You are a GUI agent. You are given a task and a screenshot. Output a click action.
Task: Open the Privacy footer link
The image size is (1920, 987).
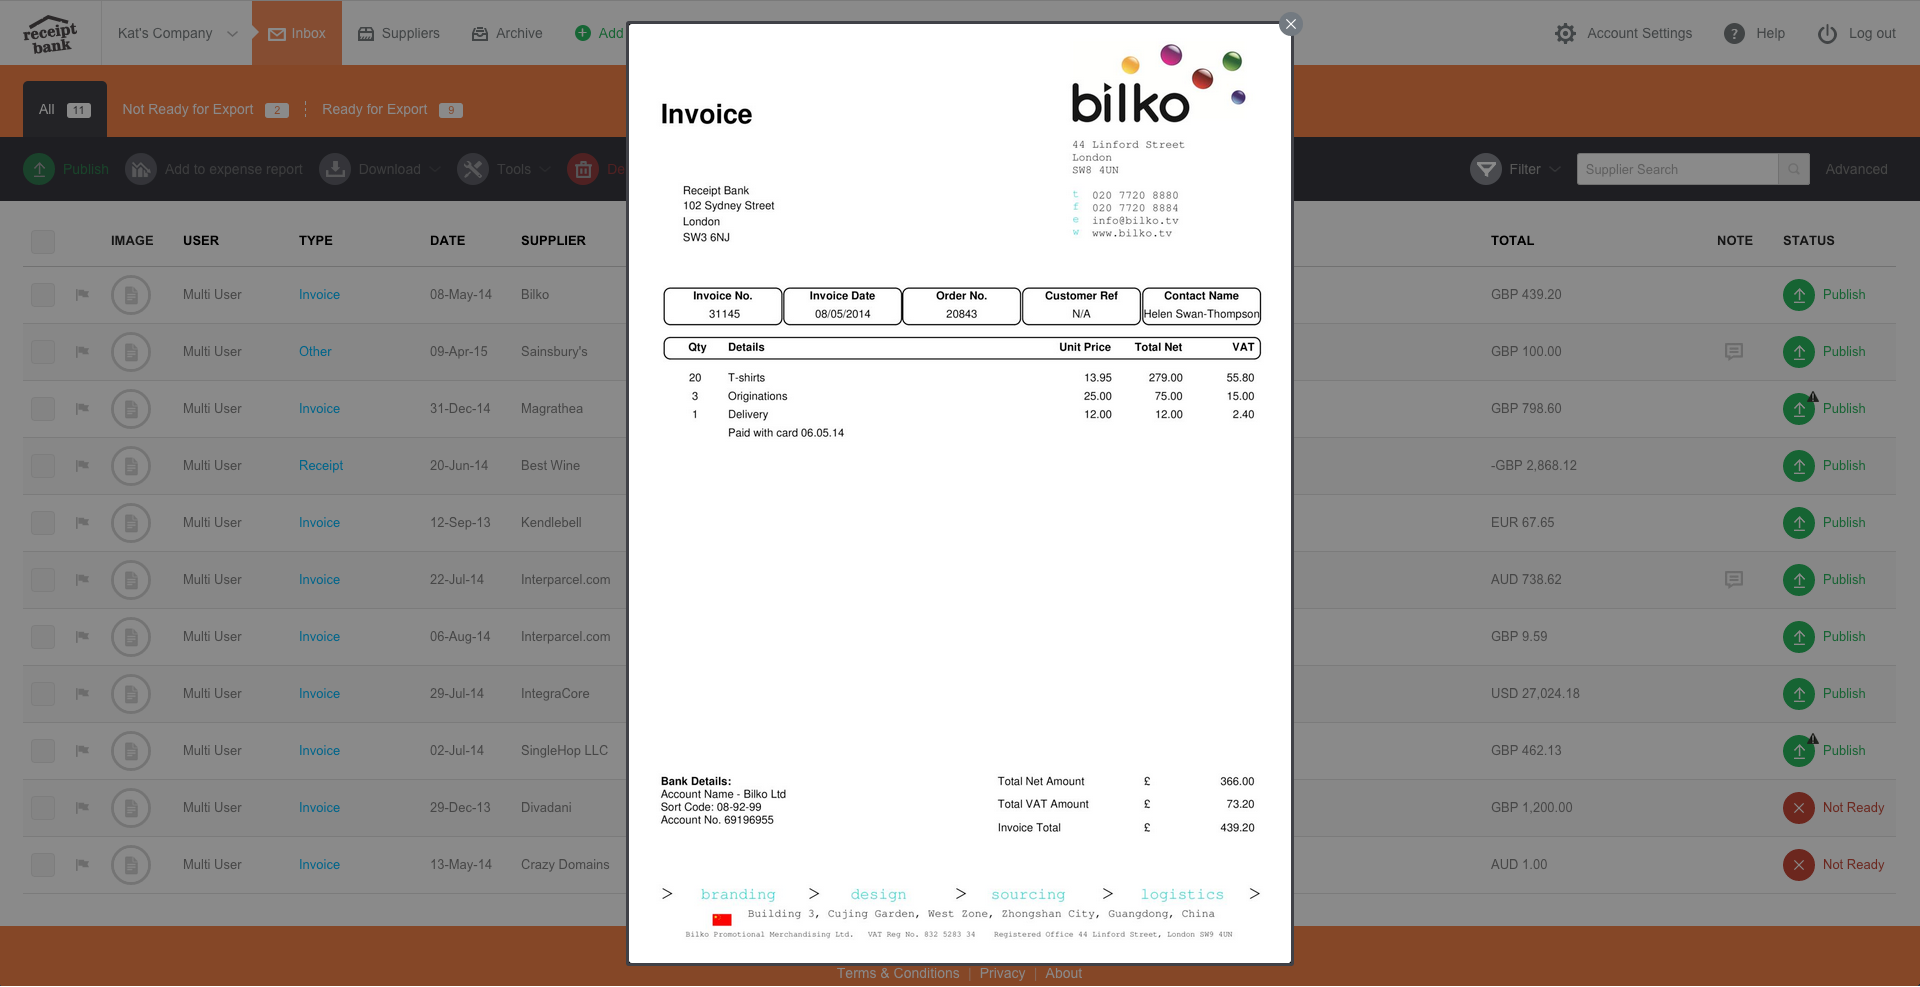coord(1002,974)
